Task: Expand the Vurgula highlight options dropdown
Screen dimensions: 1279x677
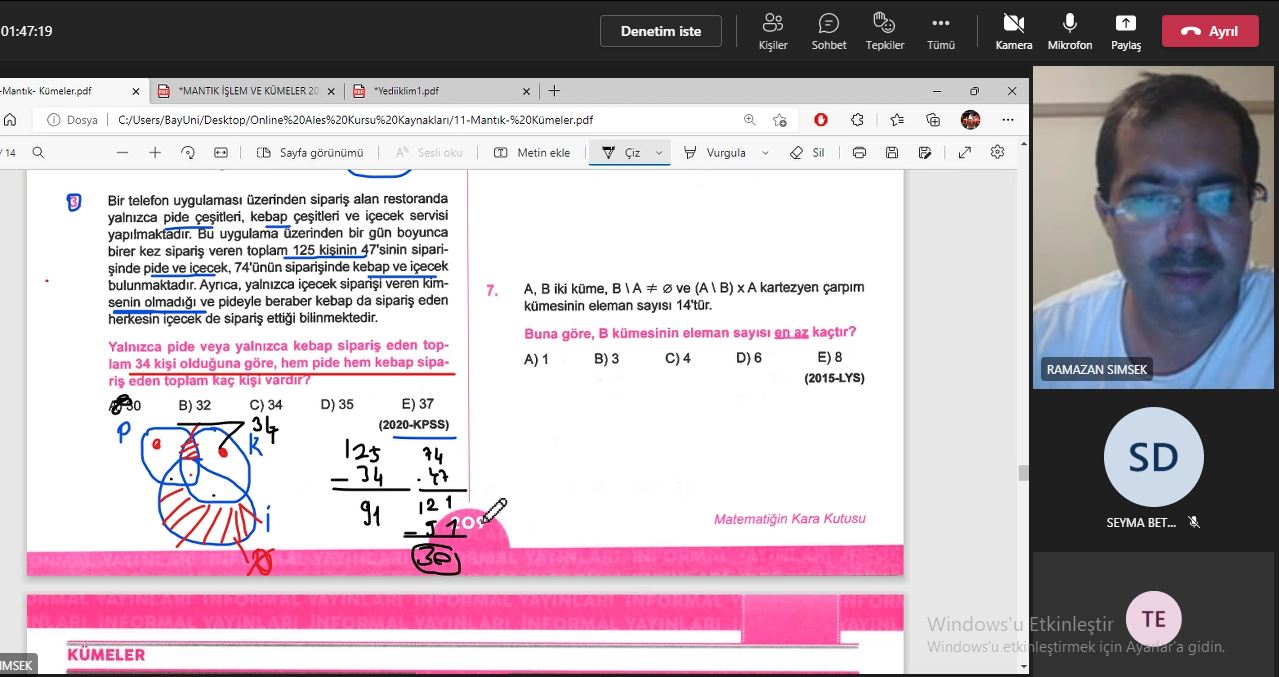Action: [766, 153]
